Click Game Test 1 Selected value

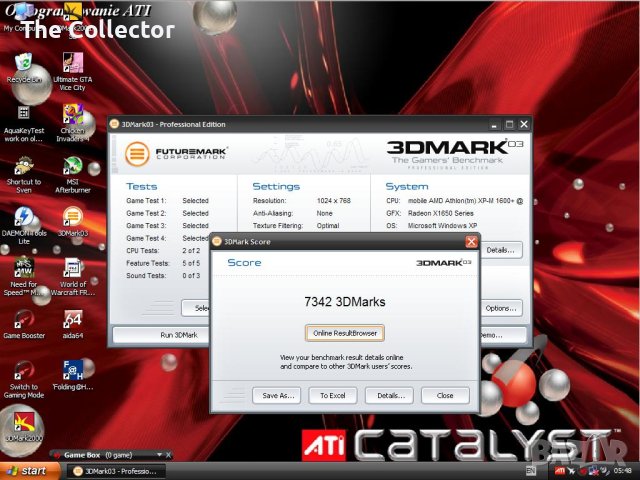coord(196,201)
